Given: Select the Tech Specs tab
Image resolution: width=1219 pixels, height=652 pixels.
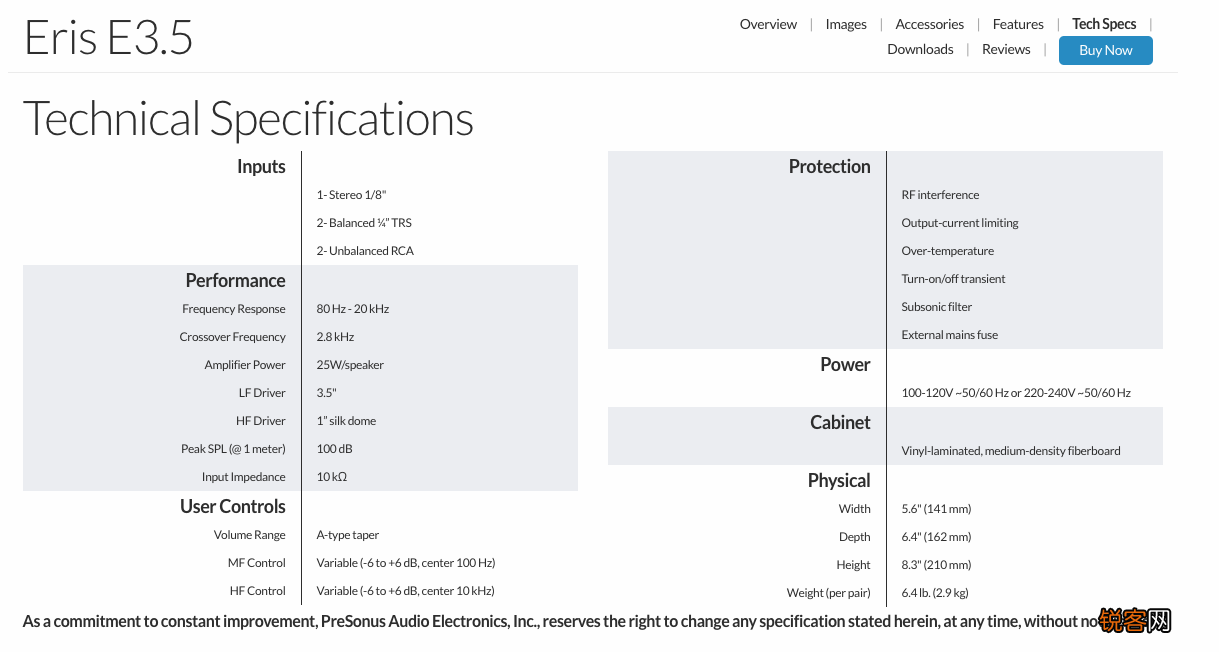Looking at the screenshot, I should [x=1104, y=24].
